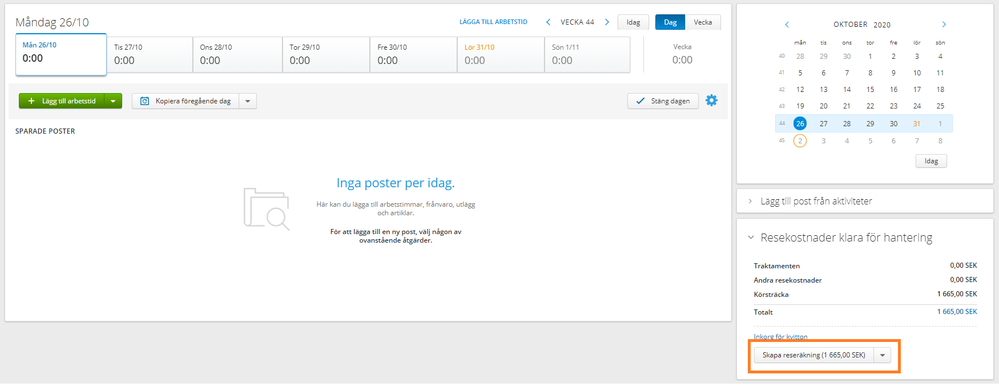
Task: Click the green Lägg till arbetstid button
Action: tap(62, 101)
